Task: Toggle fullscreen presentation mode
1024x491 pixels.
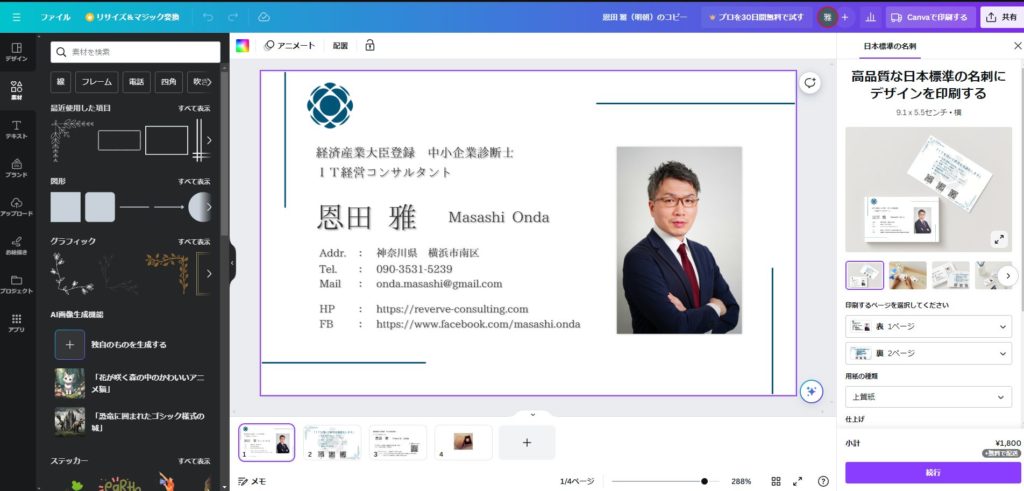Action: [798, 481]
